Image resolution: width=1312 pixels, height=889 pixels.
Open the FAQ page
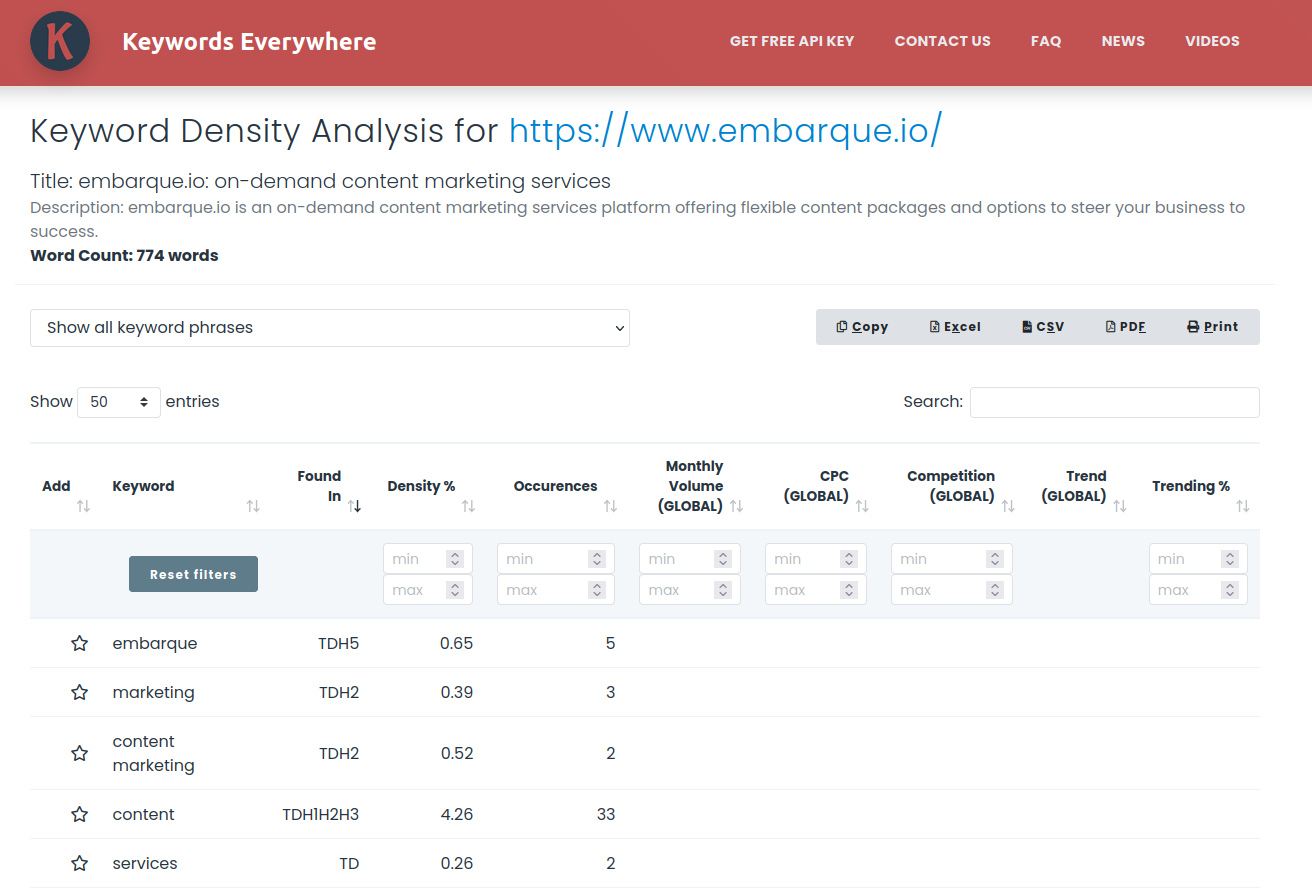click(1046, 41)
